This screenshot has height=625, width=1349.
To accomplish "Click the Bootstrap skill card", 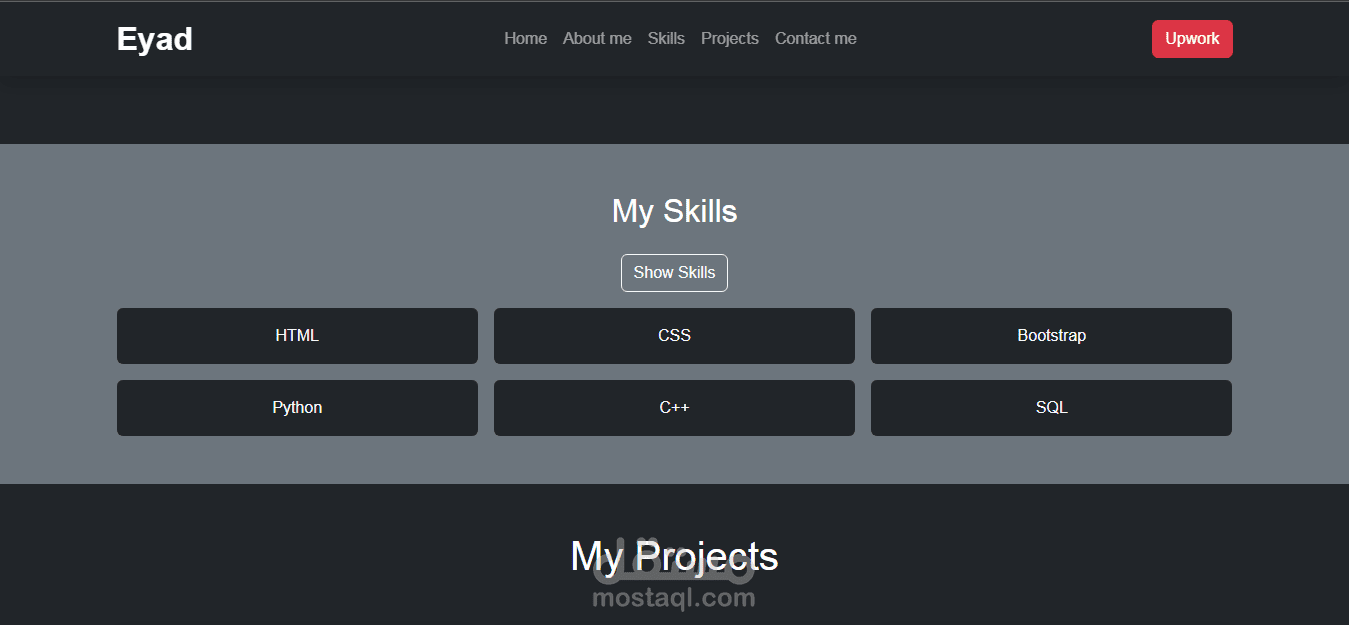I will coord(1051,336).
